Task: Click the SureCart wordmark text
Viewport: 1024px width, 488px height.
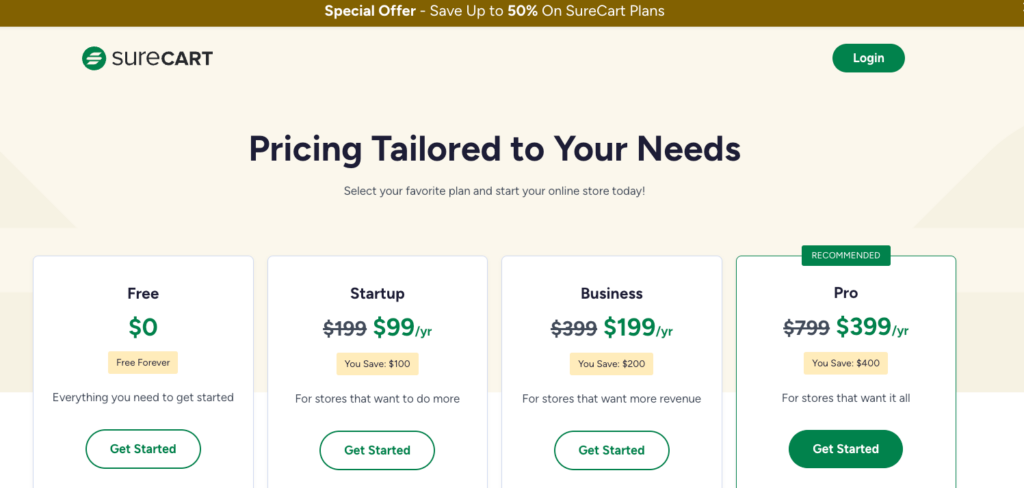Action: (163, 59)
